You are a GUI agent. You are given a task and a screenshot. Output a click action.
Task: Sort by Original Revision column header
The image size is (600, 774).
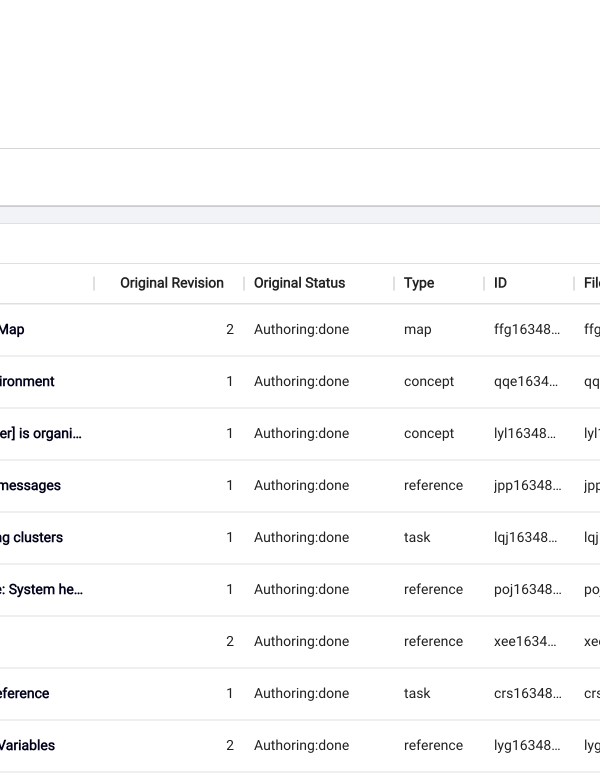[x=172, y=283]
